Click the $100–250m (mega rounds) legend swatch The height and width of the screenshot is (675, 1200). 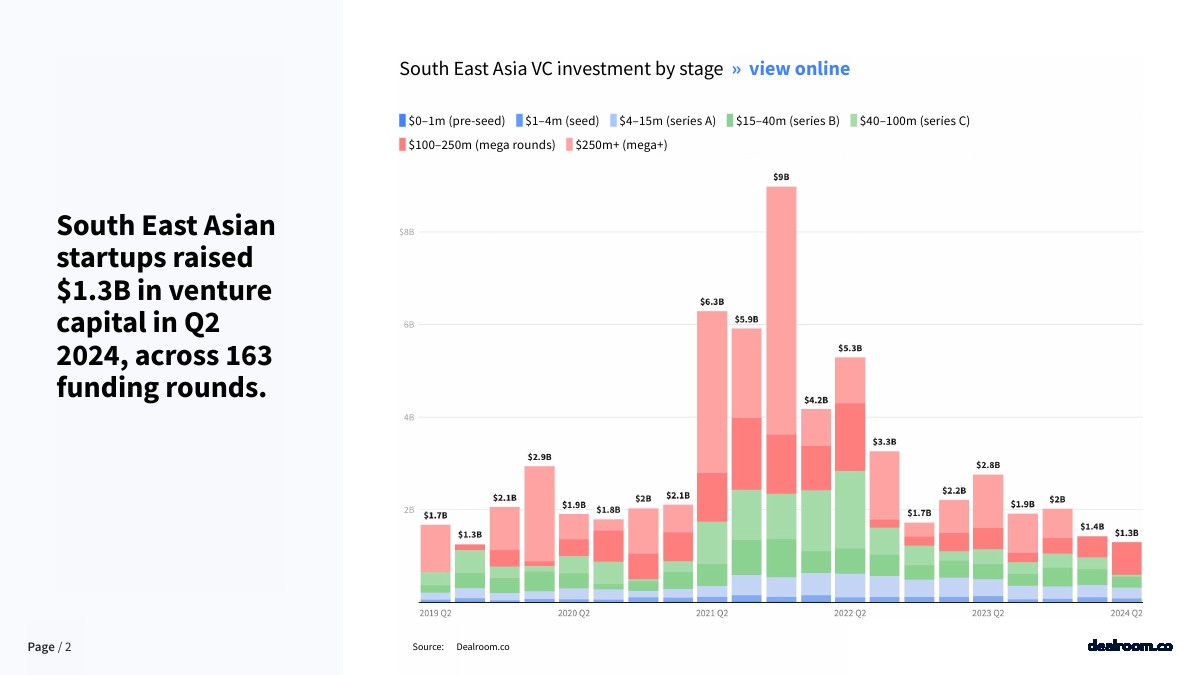[x=403, y=145]
